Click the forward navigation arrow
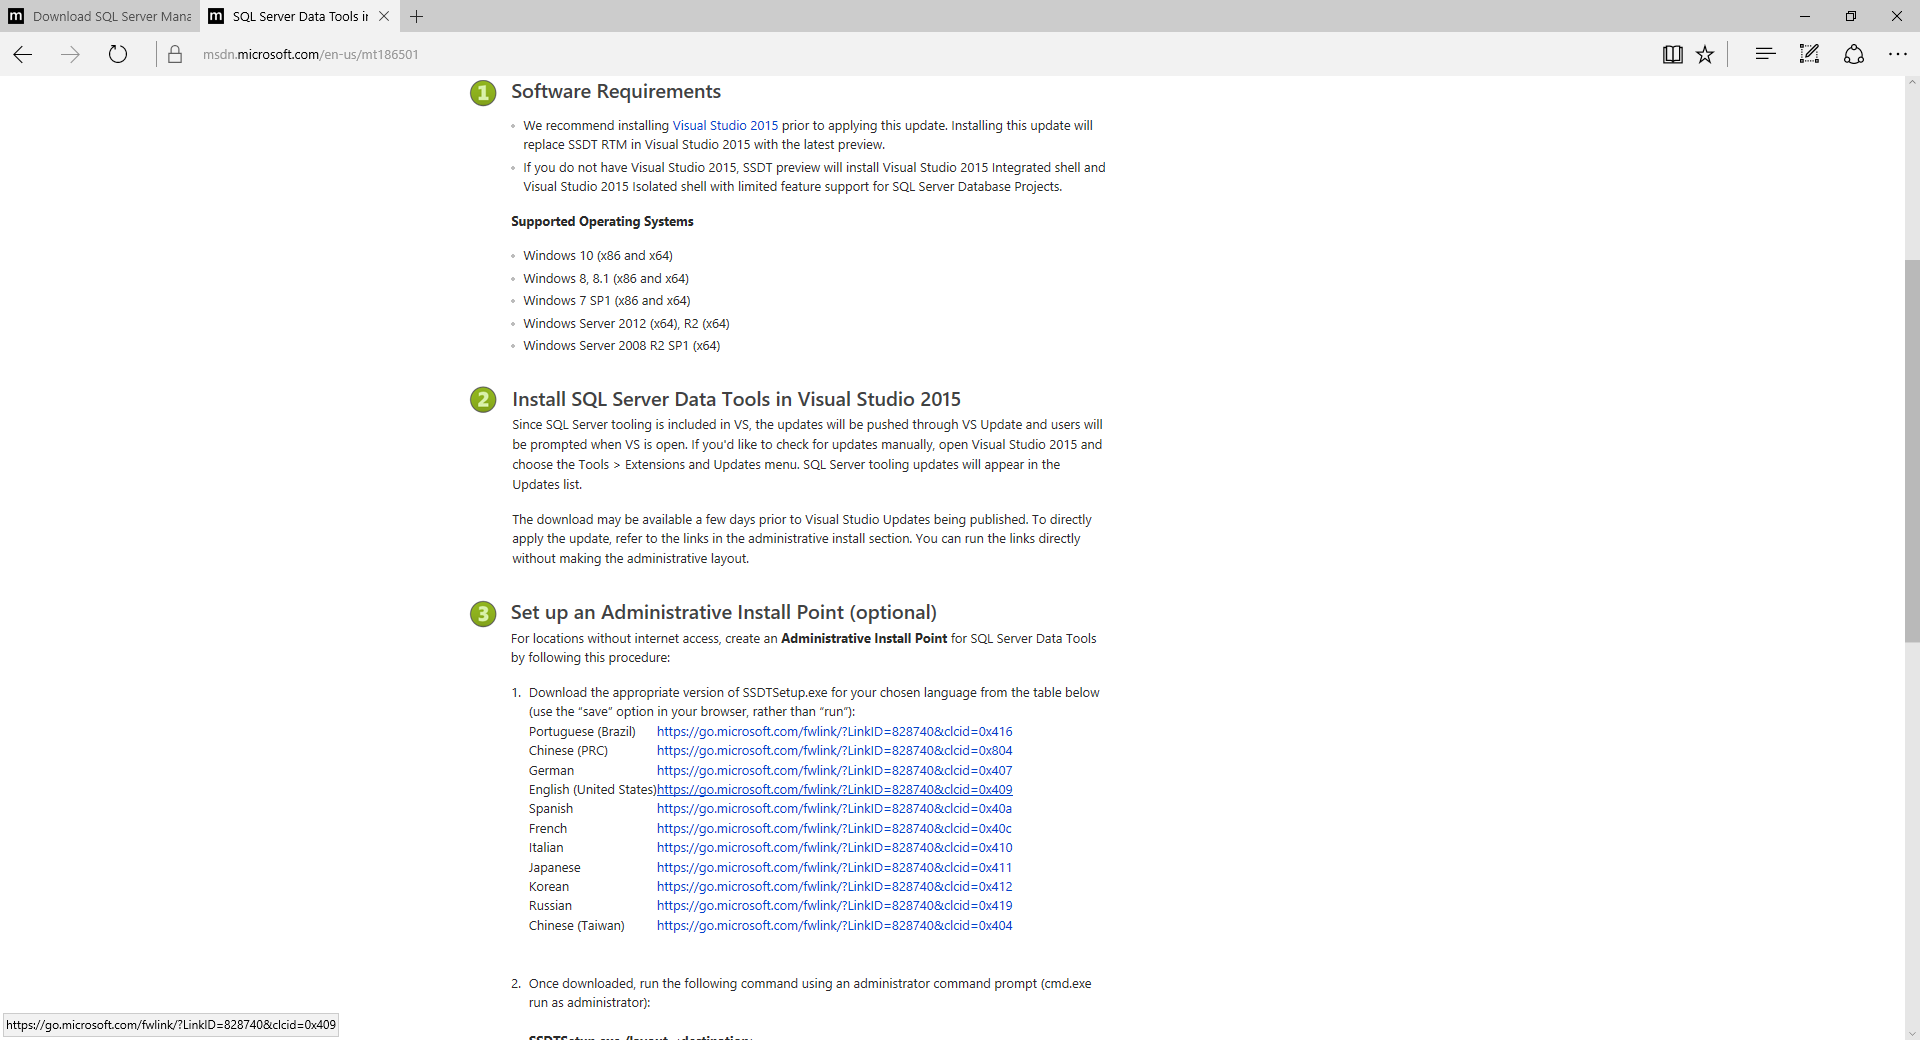Screen dimensions: 1920x1040 pos(70,55)
